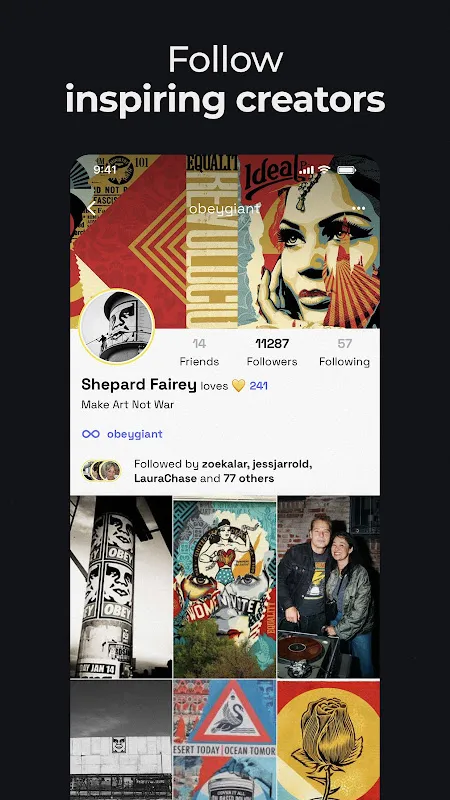
Task: Tap the battery status icon
Action: (346, 170)
